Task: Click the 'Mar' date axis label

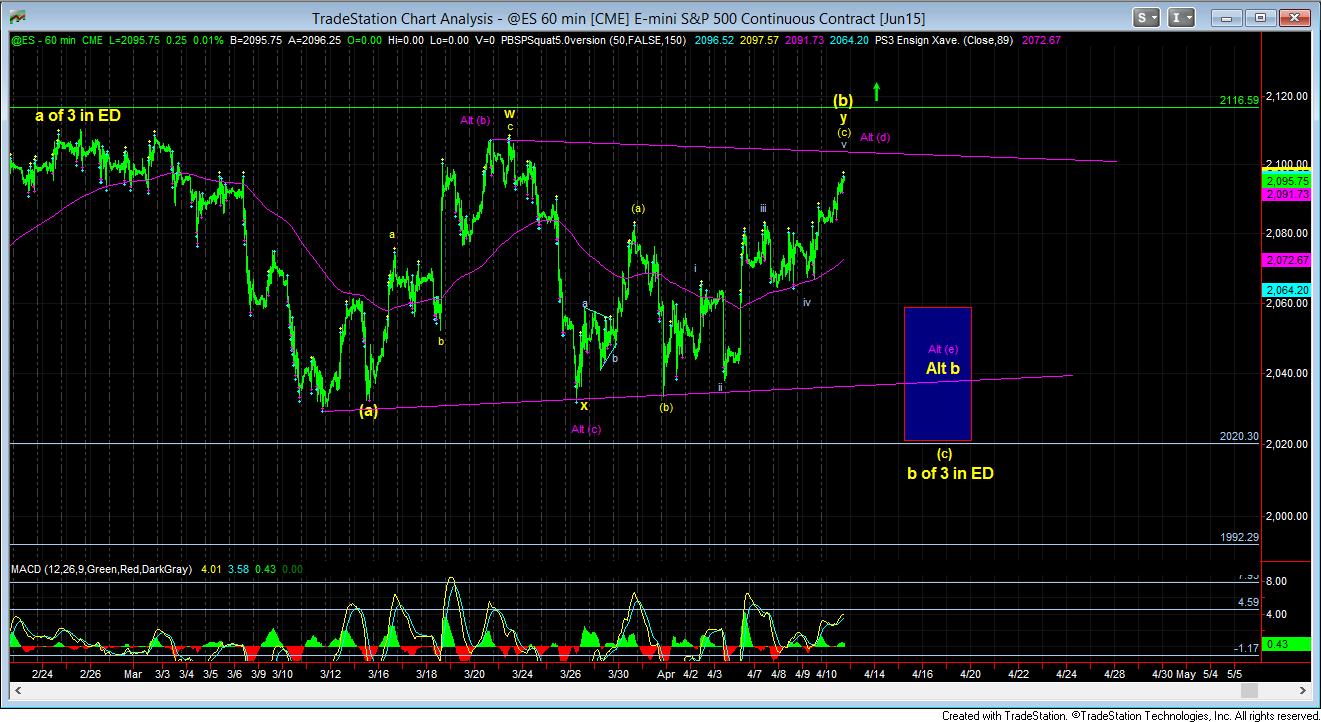Action: [133, 675]
